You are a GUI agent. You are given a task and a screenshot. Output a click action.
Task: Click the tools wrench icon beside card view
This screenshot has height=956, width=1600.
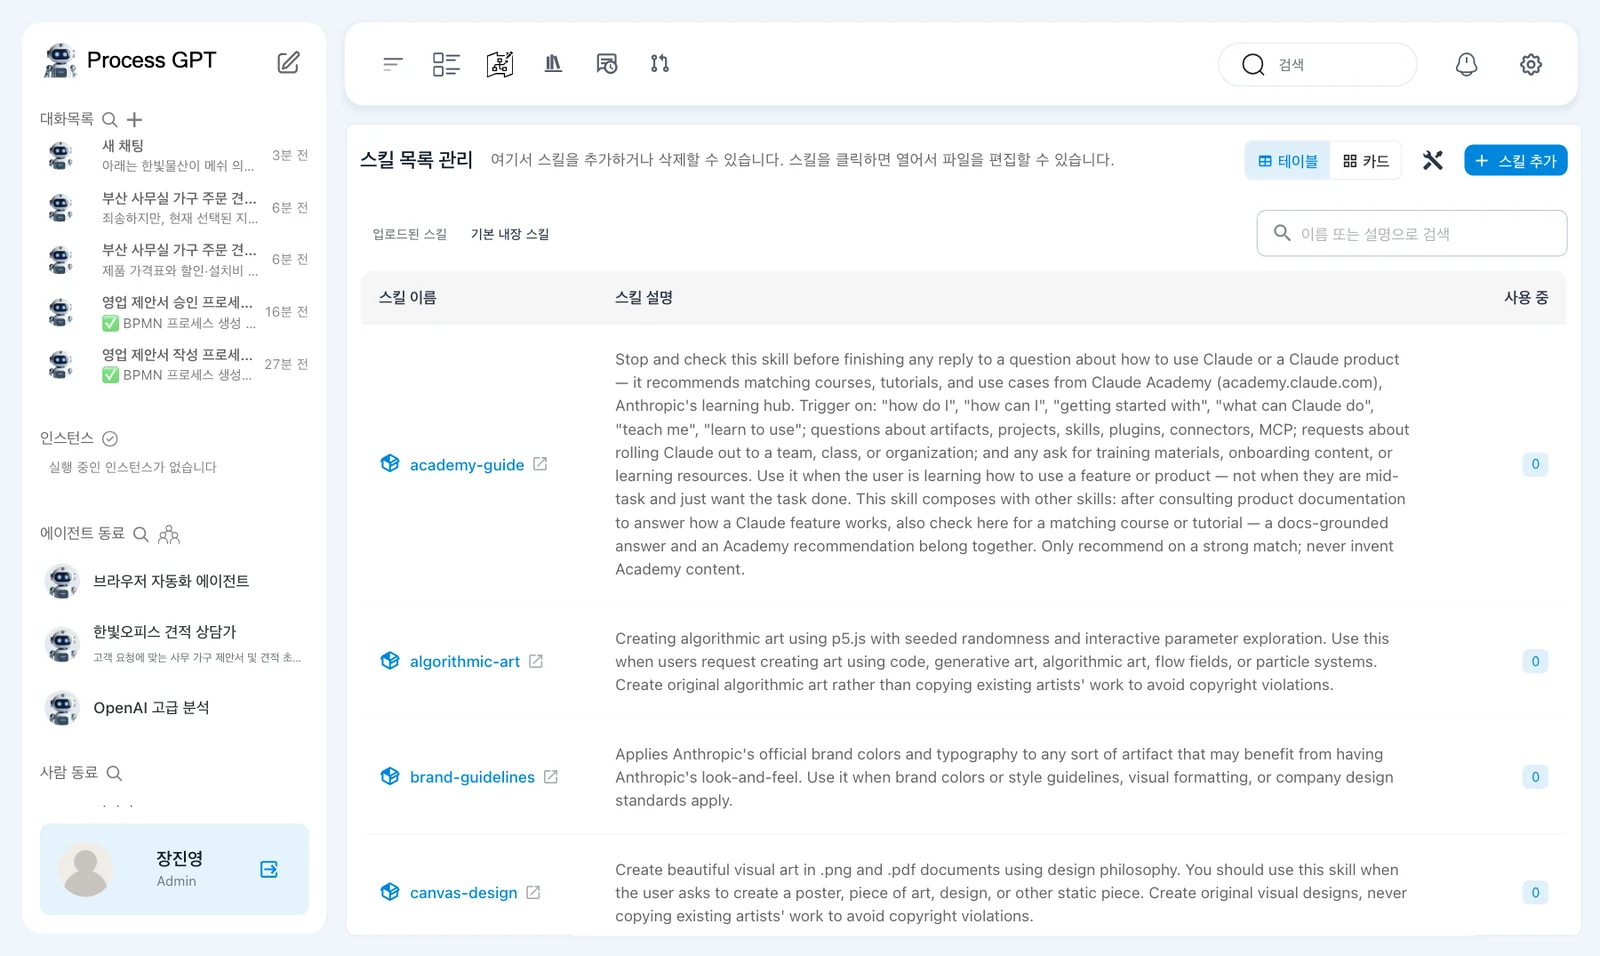click(x=1433, y=160)
